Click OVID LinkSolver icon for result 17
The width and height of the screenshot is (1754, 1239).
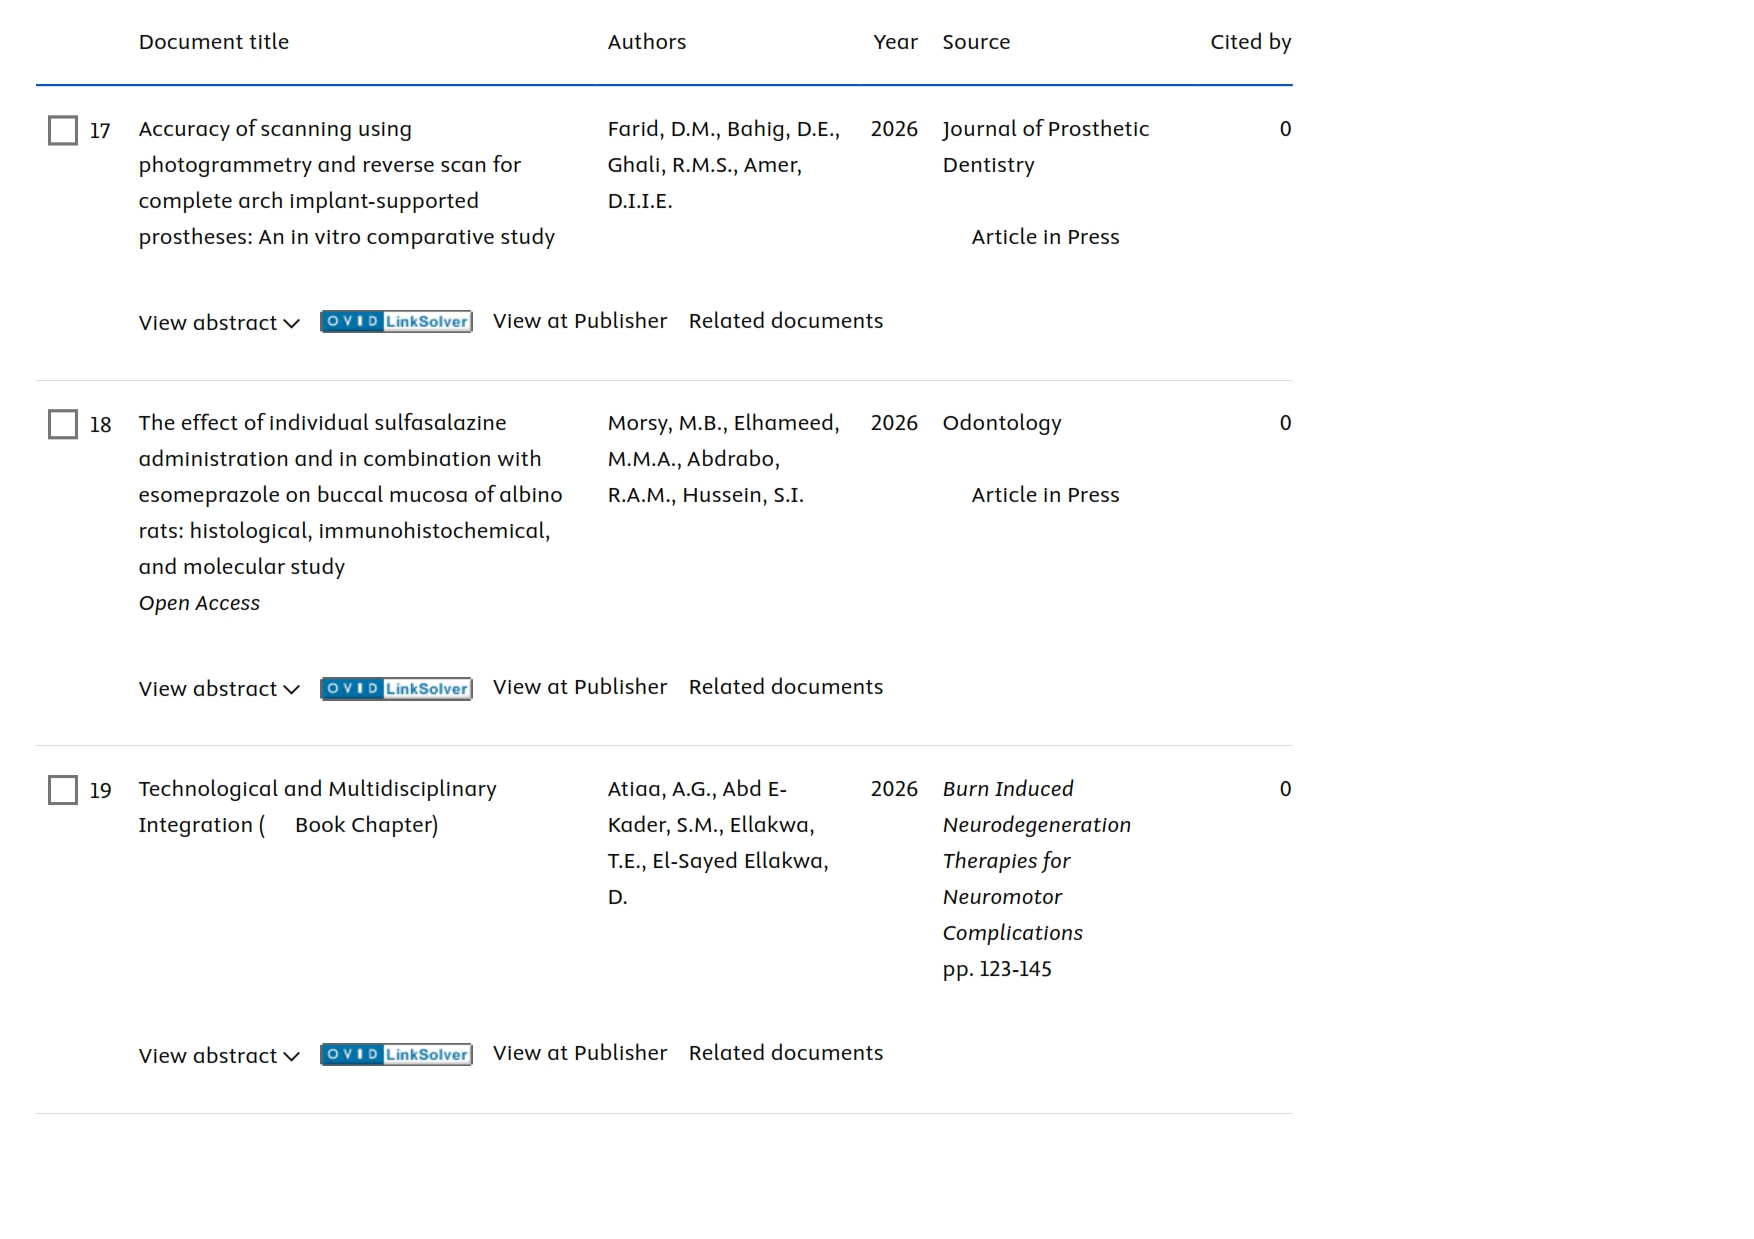[x=396, y=321]
